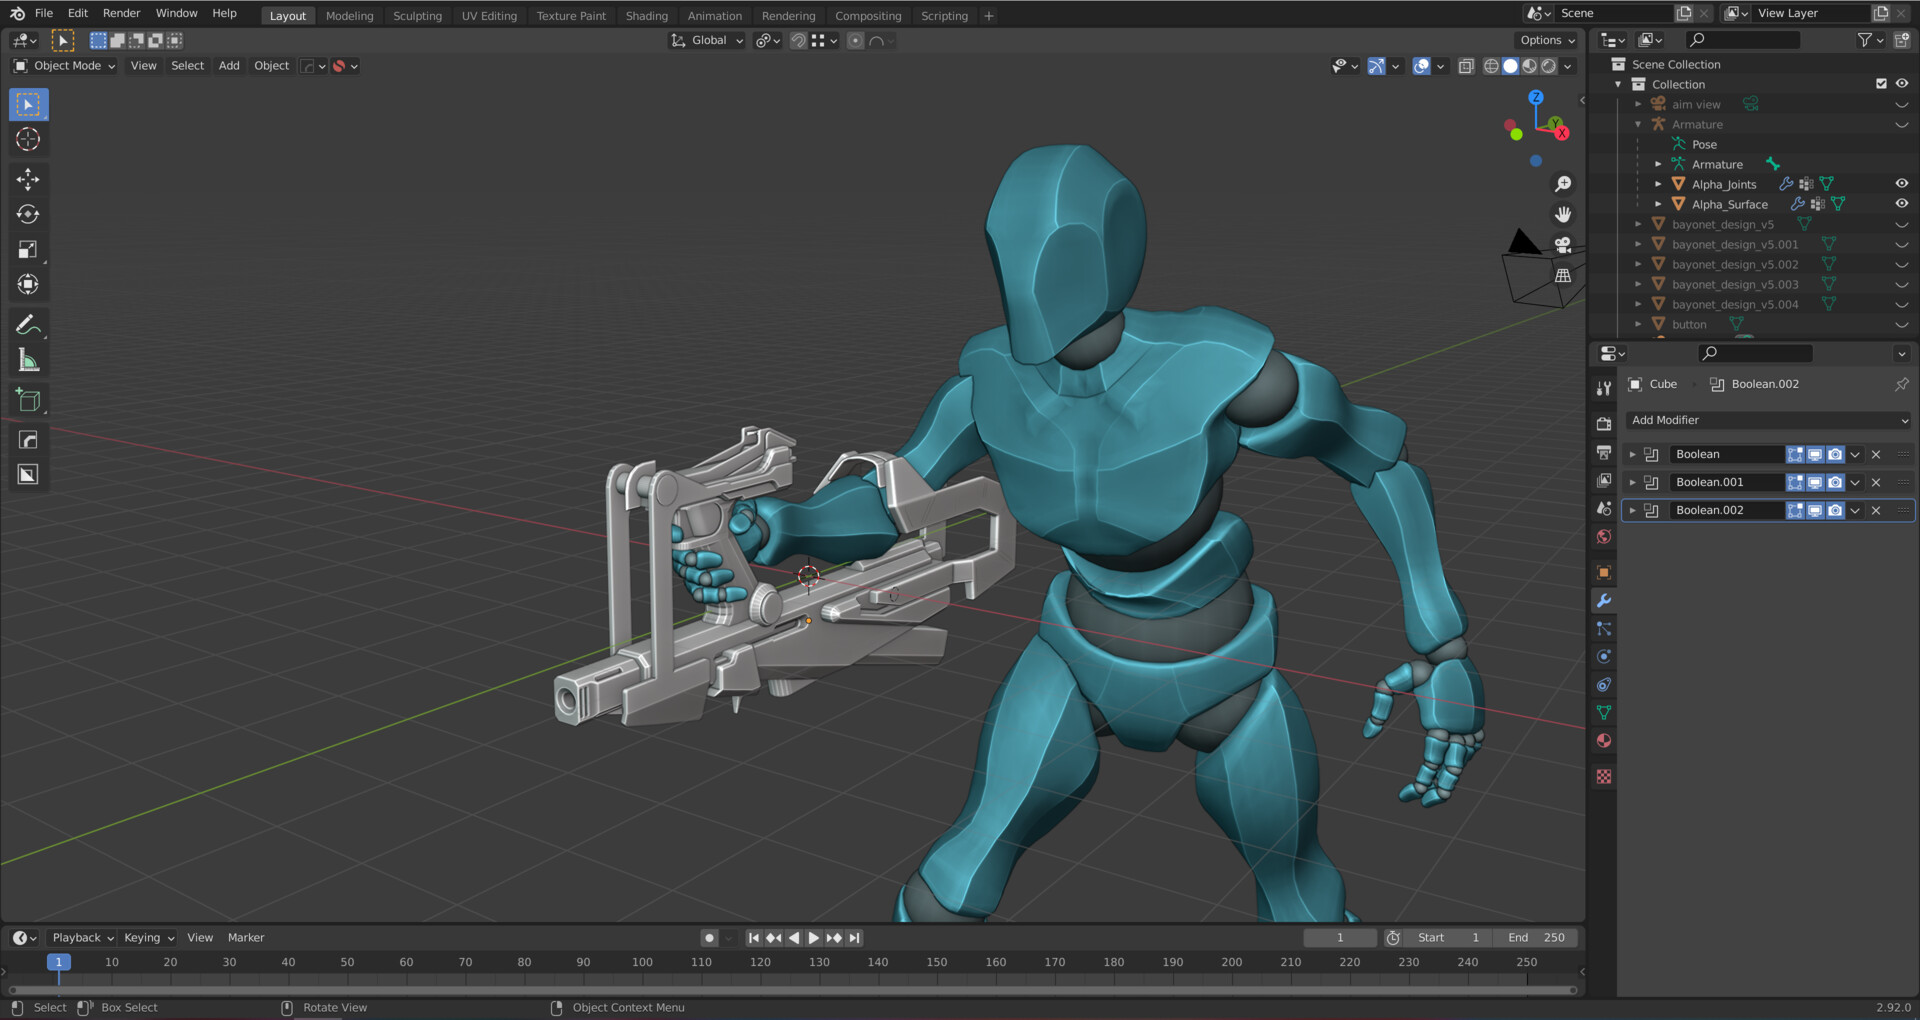Remove the Boolean modifier
The image size is (1920, 1020).
click(1876, 454)
